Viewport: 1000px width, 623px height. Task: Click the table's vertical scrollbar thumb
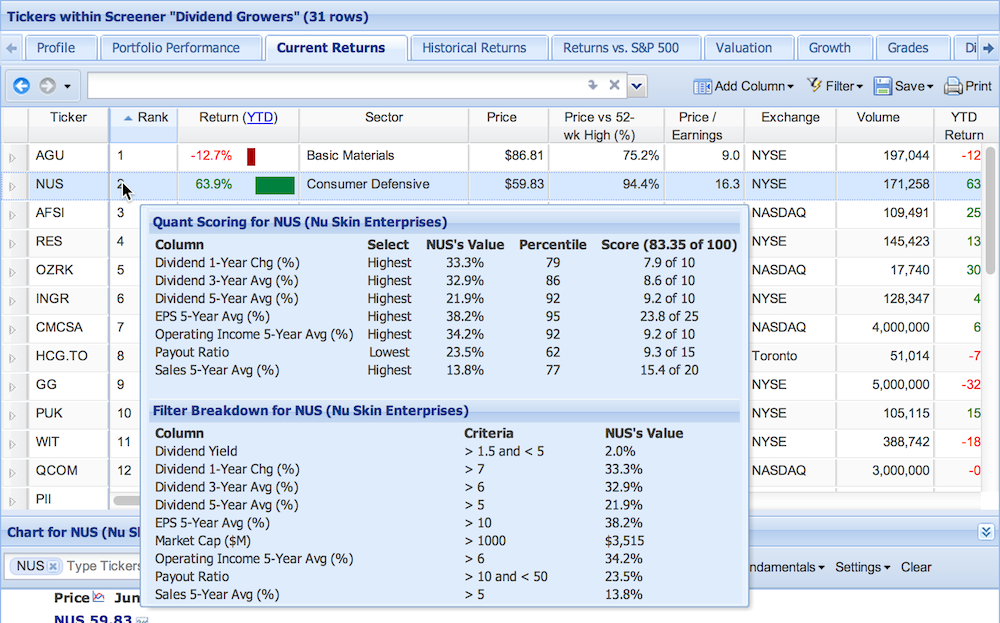point(990,210)
